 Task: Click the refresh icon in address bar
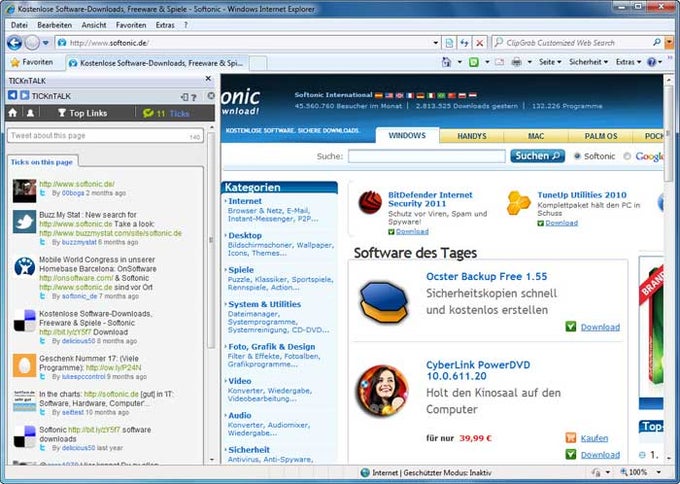464,43
